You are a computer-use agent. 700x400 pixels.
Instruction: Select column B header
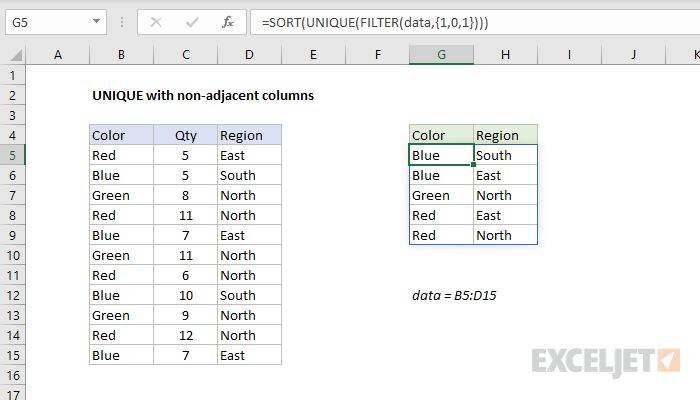coord(121,56)
